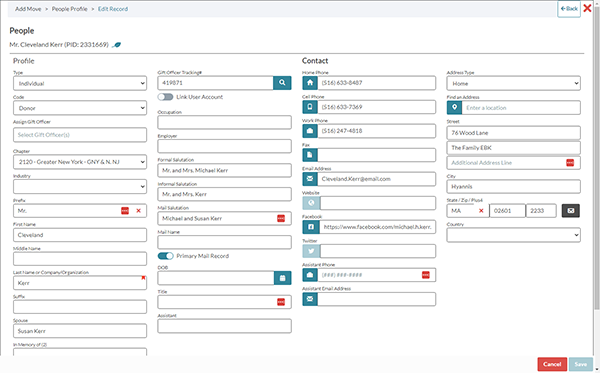Click the Email Address envelope icon
The width and height of the screenshot is (600, 373).
tap(310, 179)
